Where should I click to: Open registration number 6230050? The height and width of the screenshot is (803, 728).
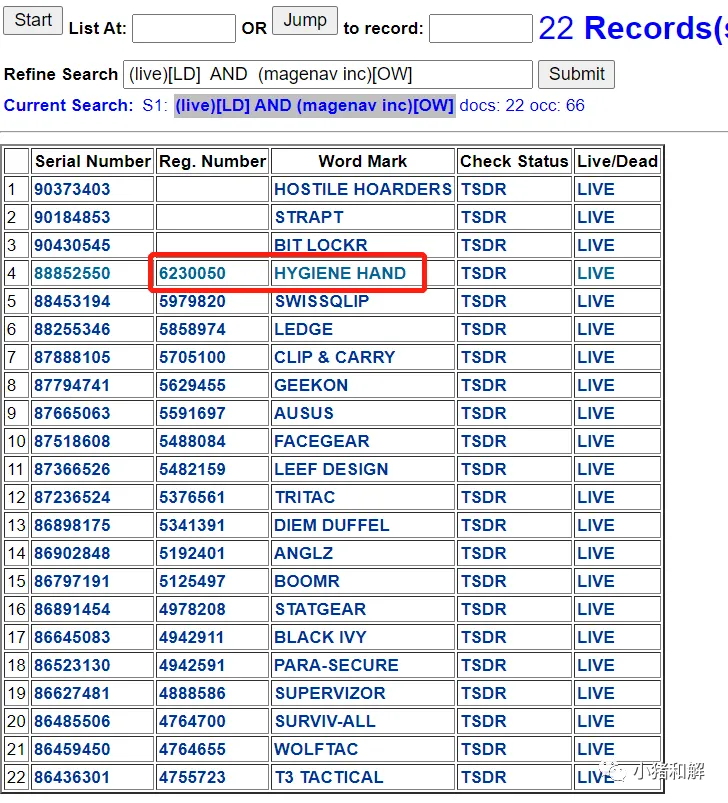point(192,273)
